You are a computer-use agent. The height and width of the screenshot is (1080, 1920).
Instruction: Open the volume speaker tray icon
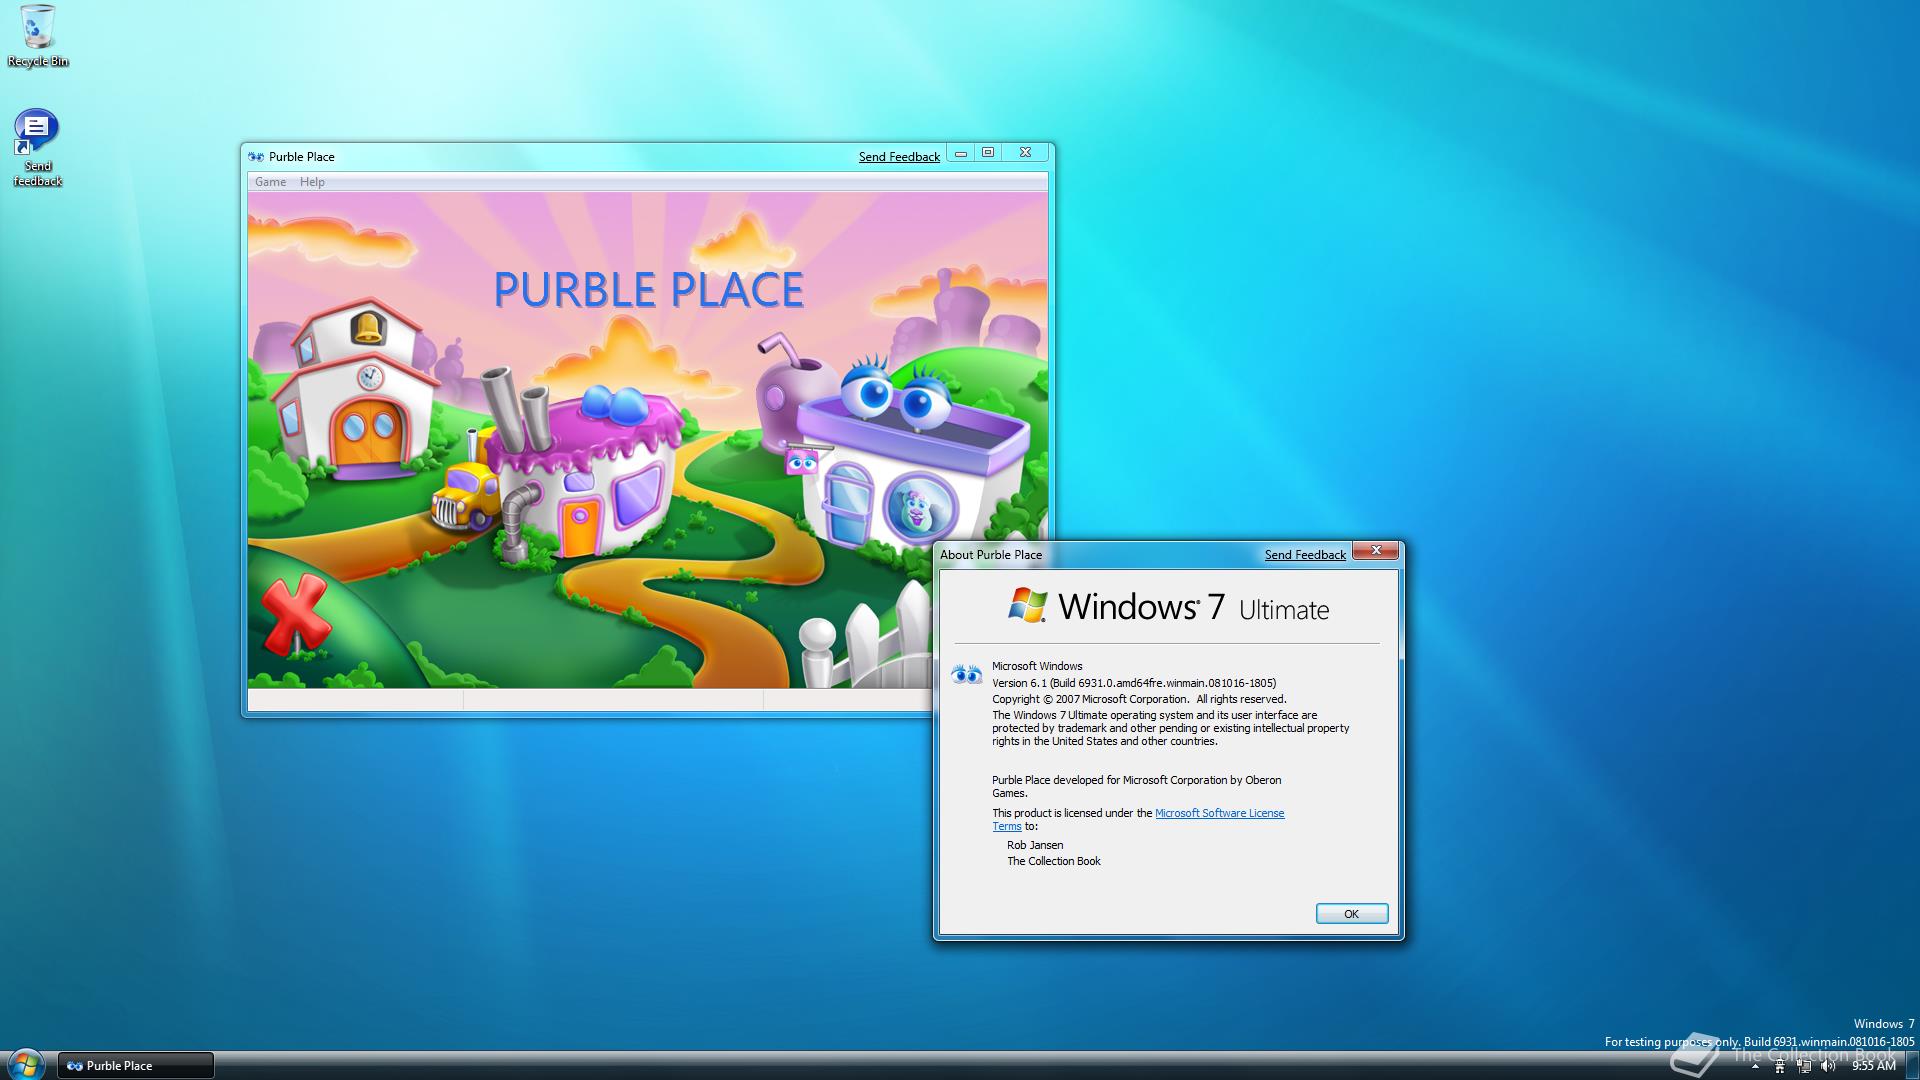1828,1067
